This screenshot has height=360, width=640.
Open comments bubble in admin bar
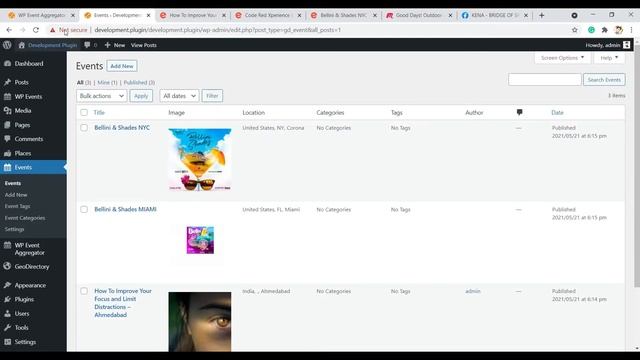[87, 45]
